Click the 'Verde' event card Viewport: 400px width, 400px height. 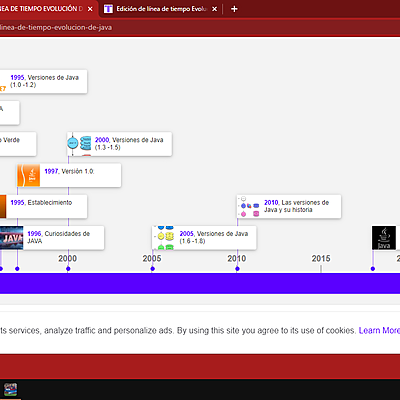pos(18,144)
